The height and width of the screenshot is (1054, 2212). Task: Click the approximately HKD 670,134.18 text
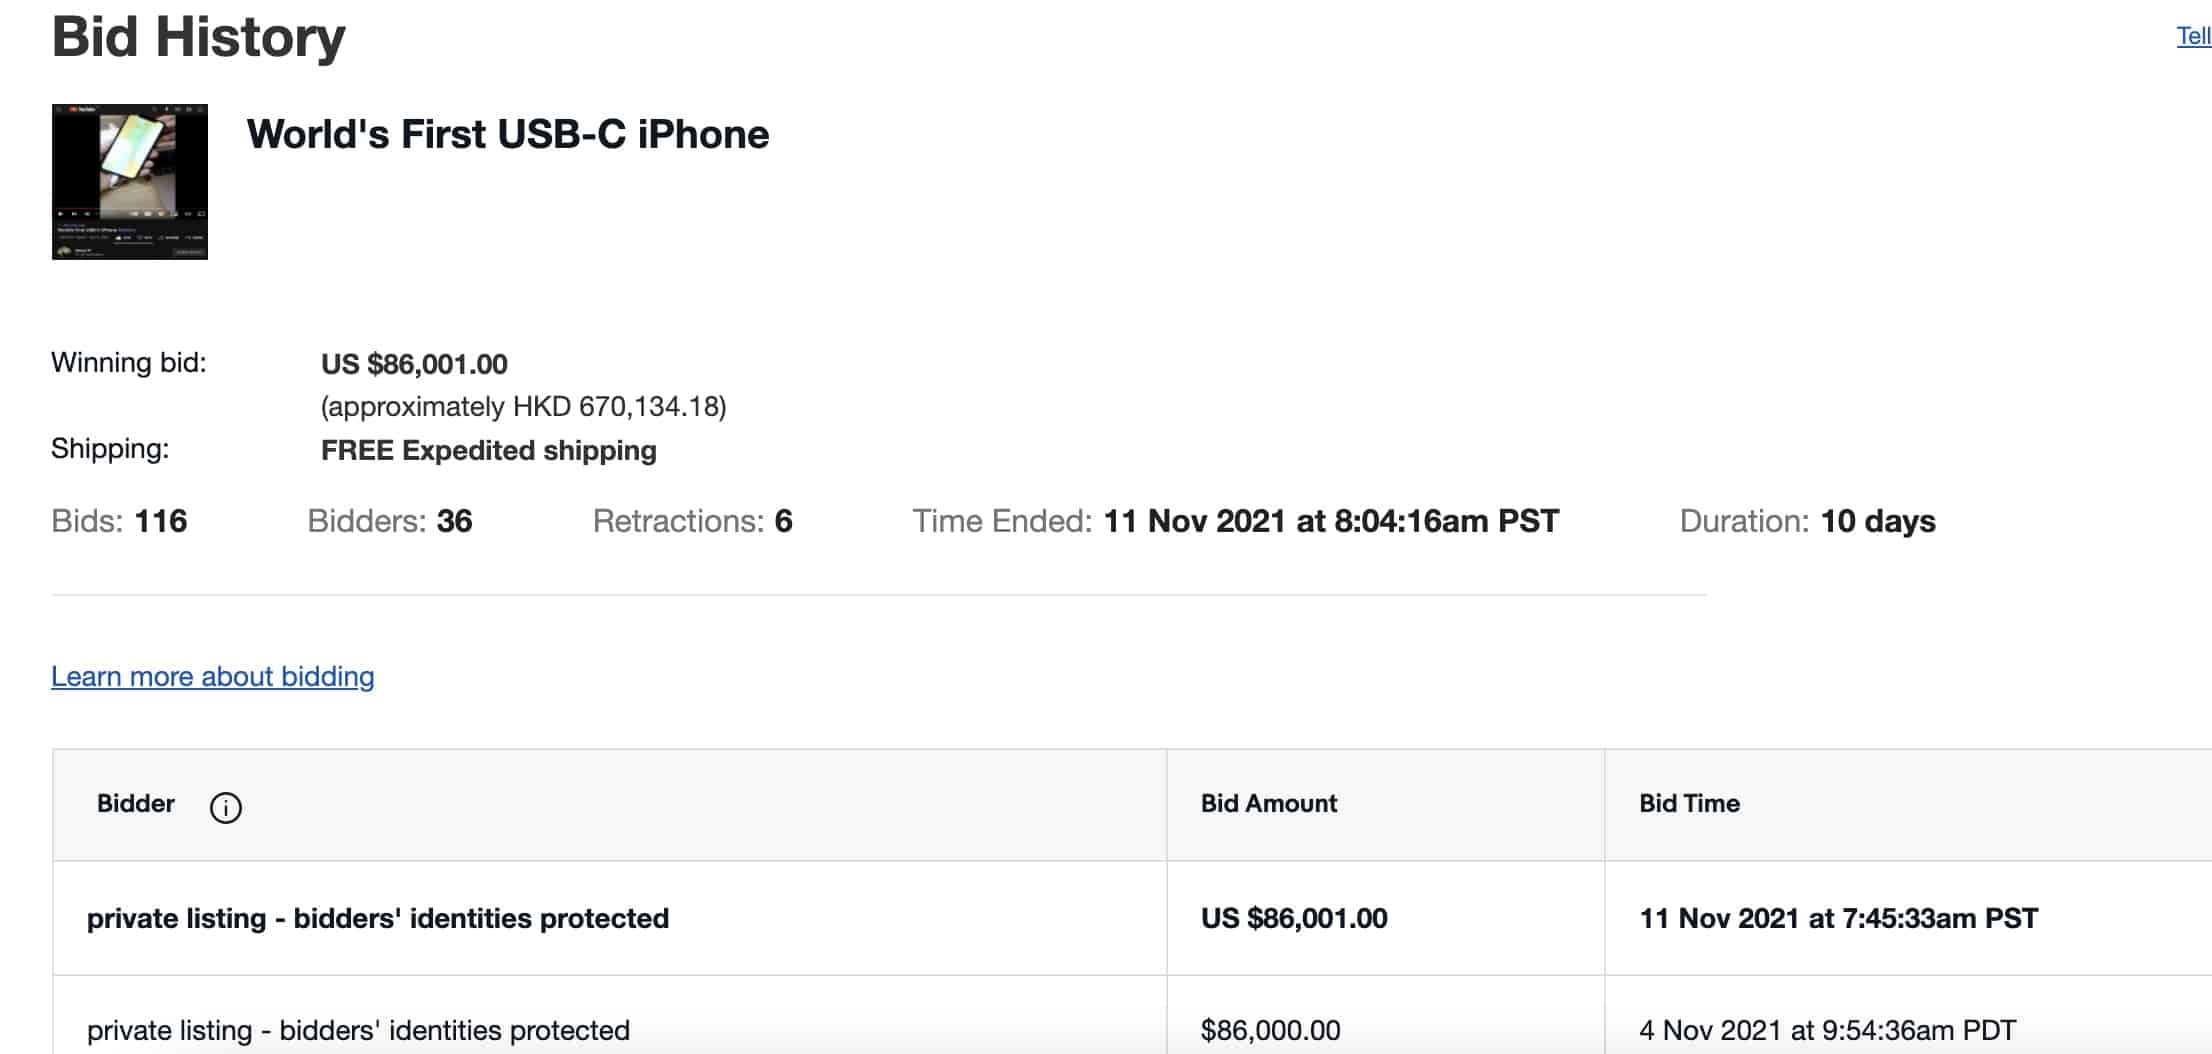(x=523, y=407)
